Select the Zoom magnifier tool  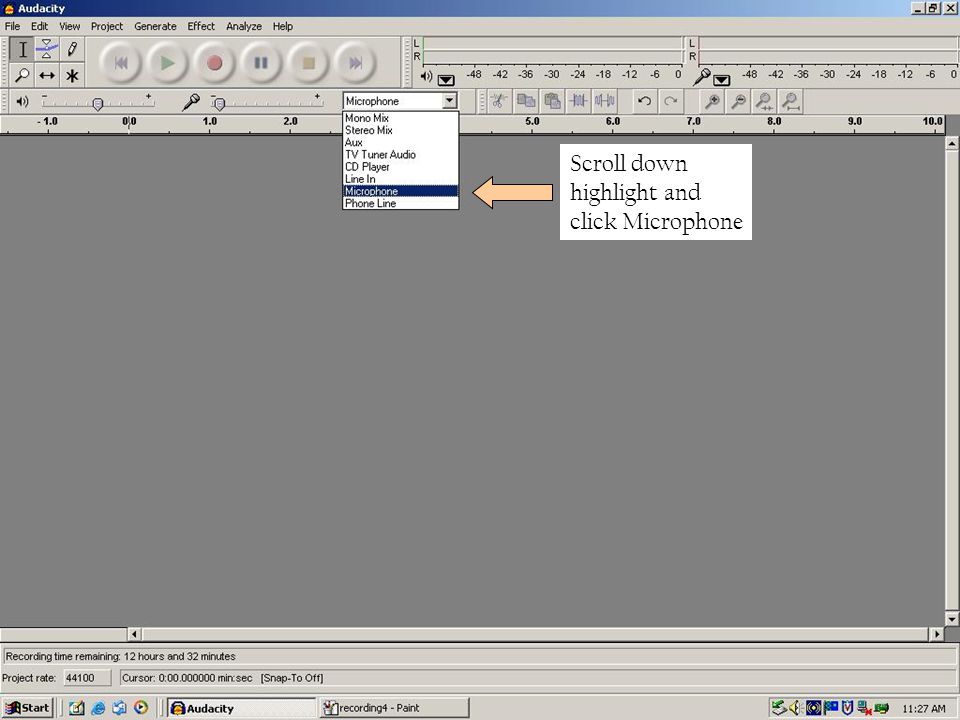click(x=22, y=75)
